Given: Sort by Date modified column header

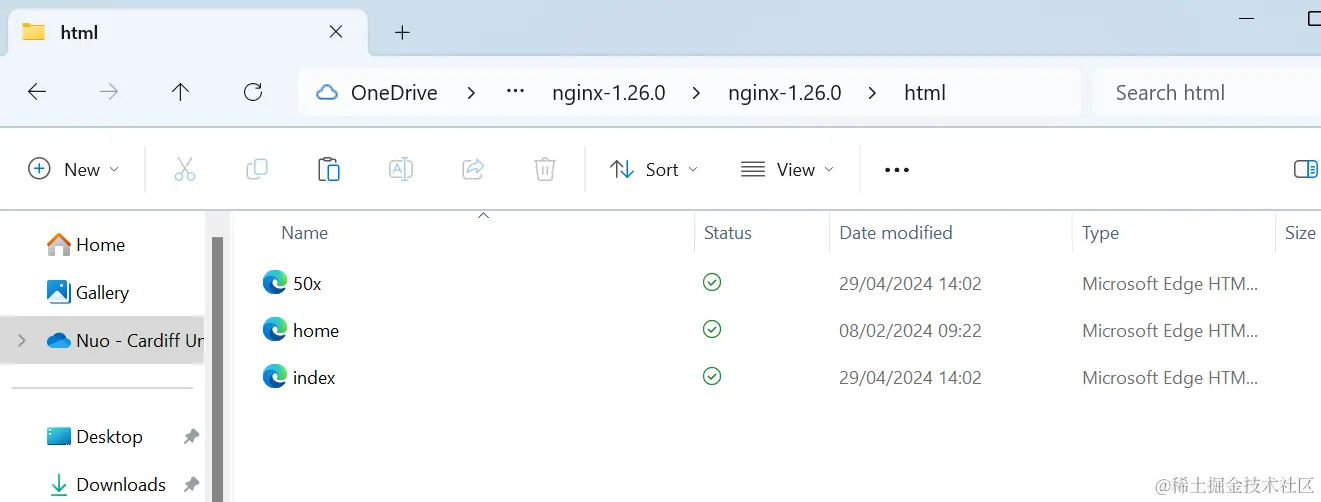Looking at the screenshot, I should (x=895, y=232).
